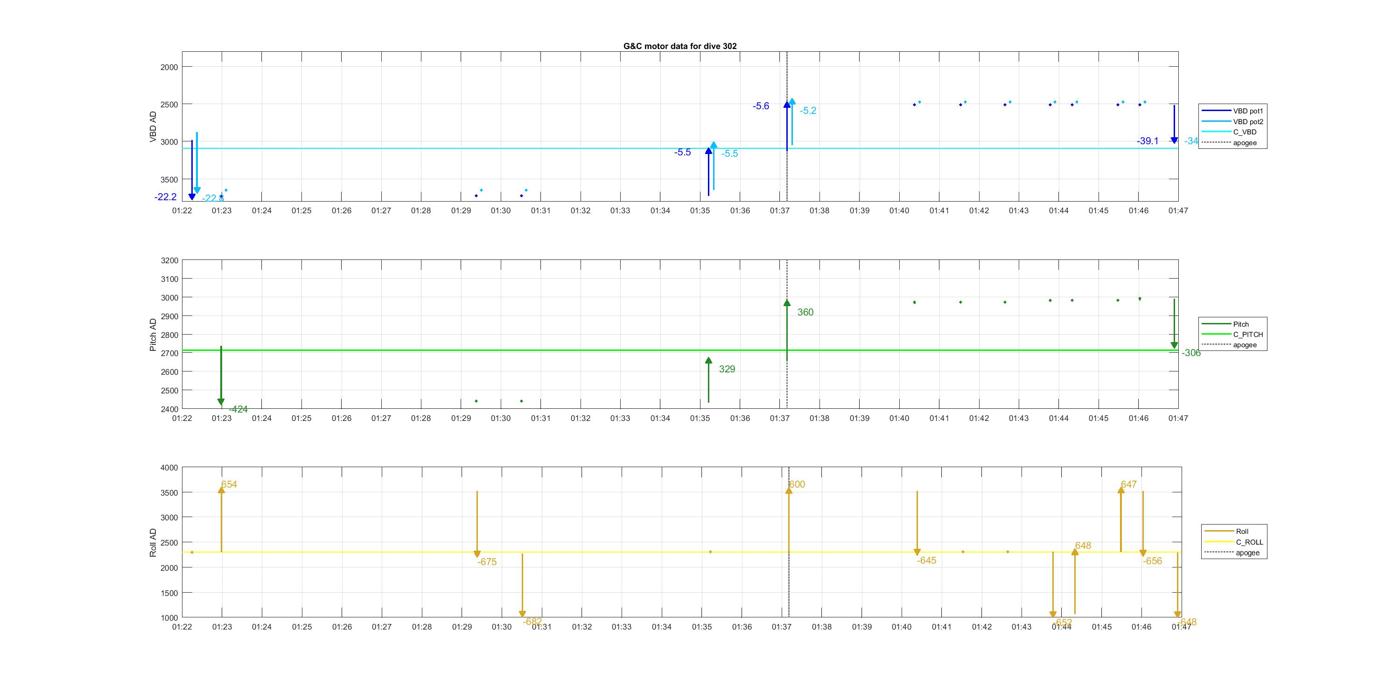Click the cyan line sample beside C_VBD

click(1216, 132)
